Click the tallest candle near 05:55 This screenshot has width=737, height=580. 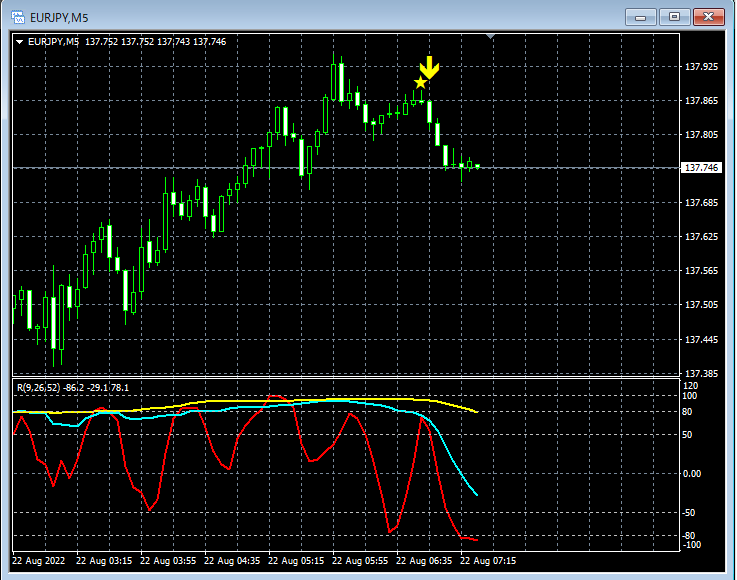(x=334, y=82)
